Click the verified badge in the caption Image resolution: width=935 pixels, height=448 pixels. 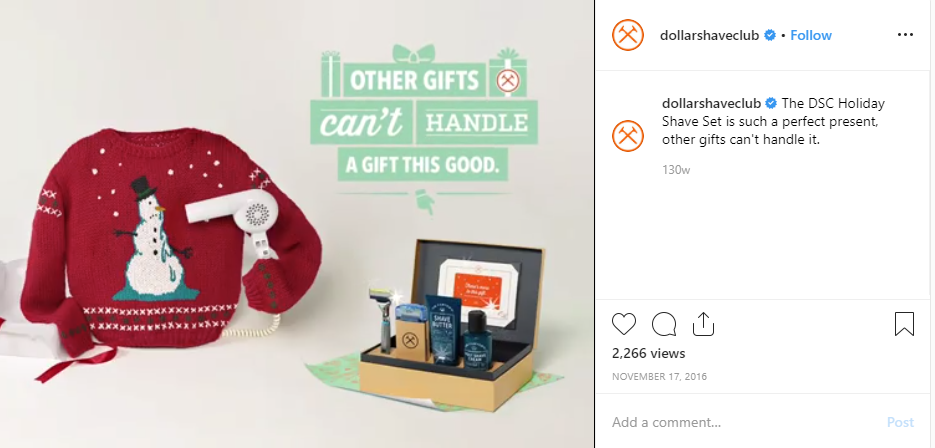coord(771,103)
